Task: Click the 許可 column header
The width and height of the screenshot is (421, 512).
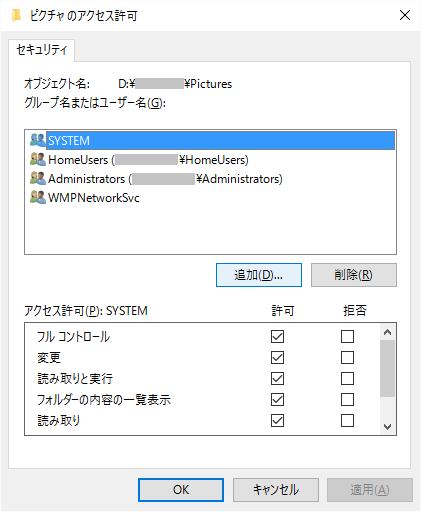Action: click(x=283, y=311)
